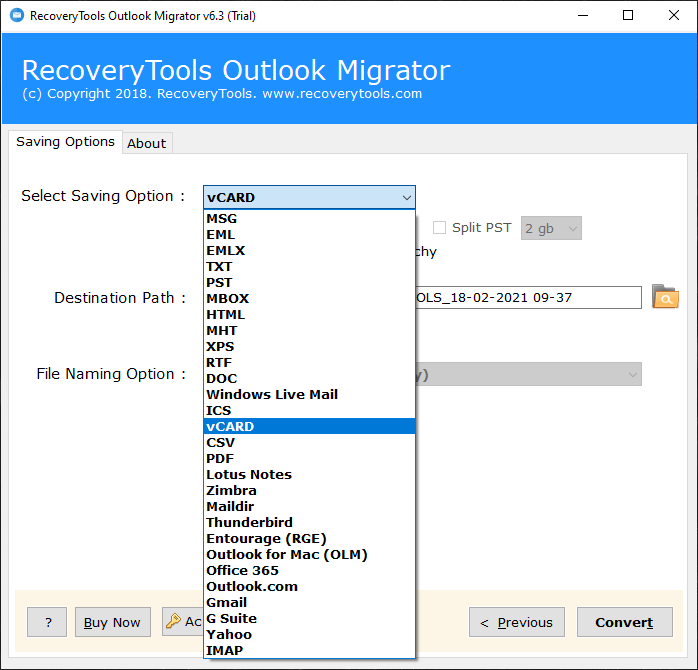The image size is (698, 670).
Task: Select the Saving Options tab
Action: pos(65,142)
